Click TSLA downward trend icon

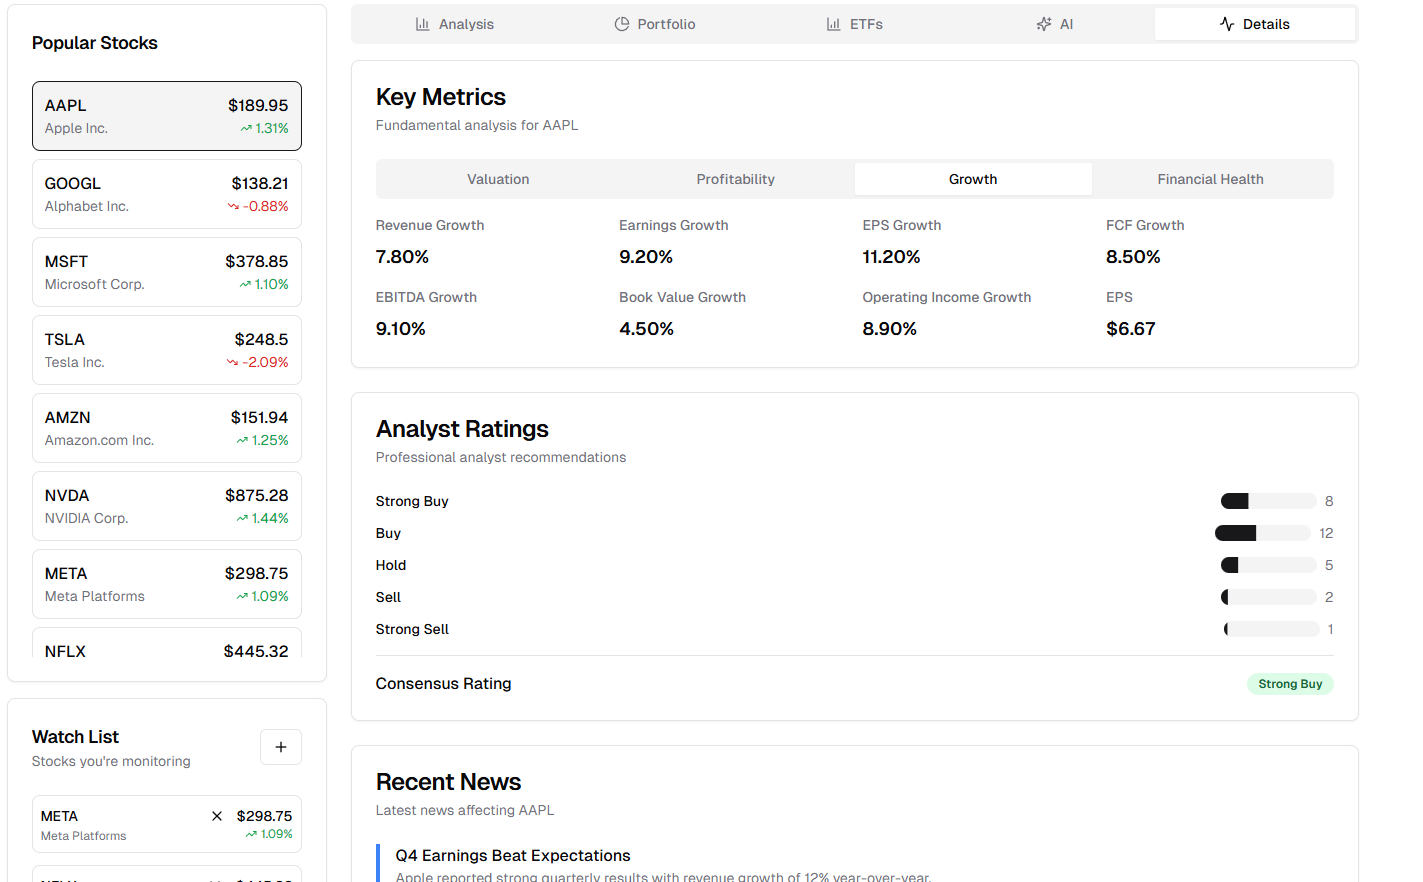point(232,362)
